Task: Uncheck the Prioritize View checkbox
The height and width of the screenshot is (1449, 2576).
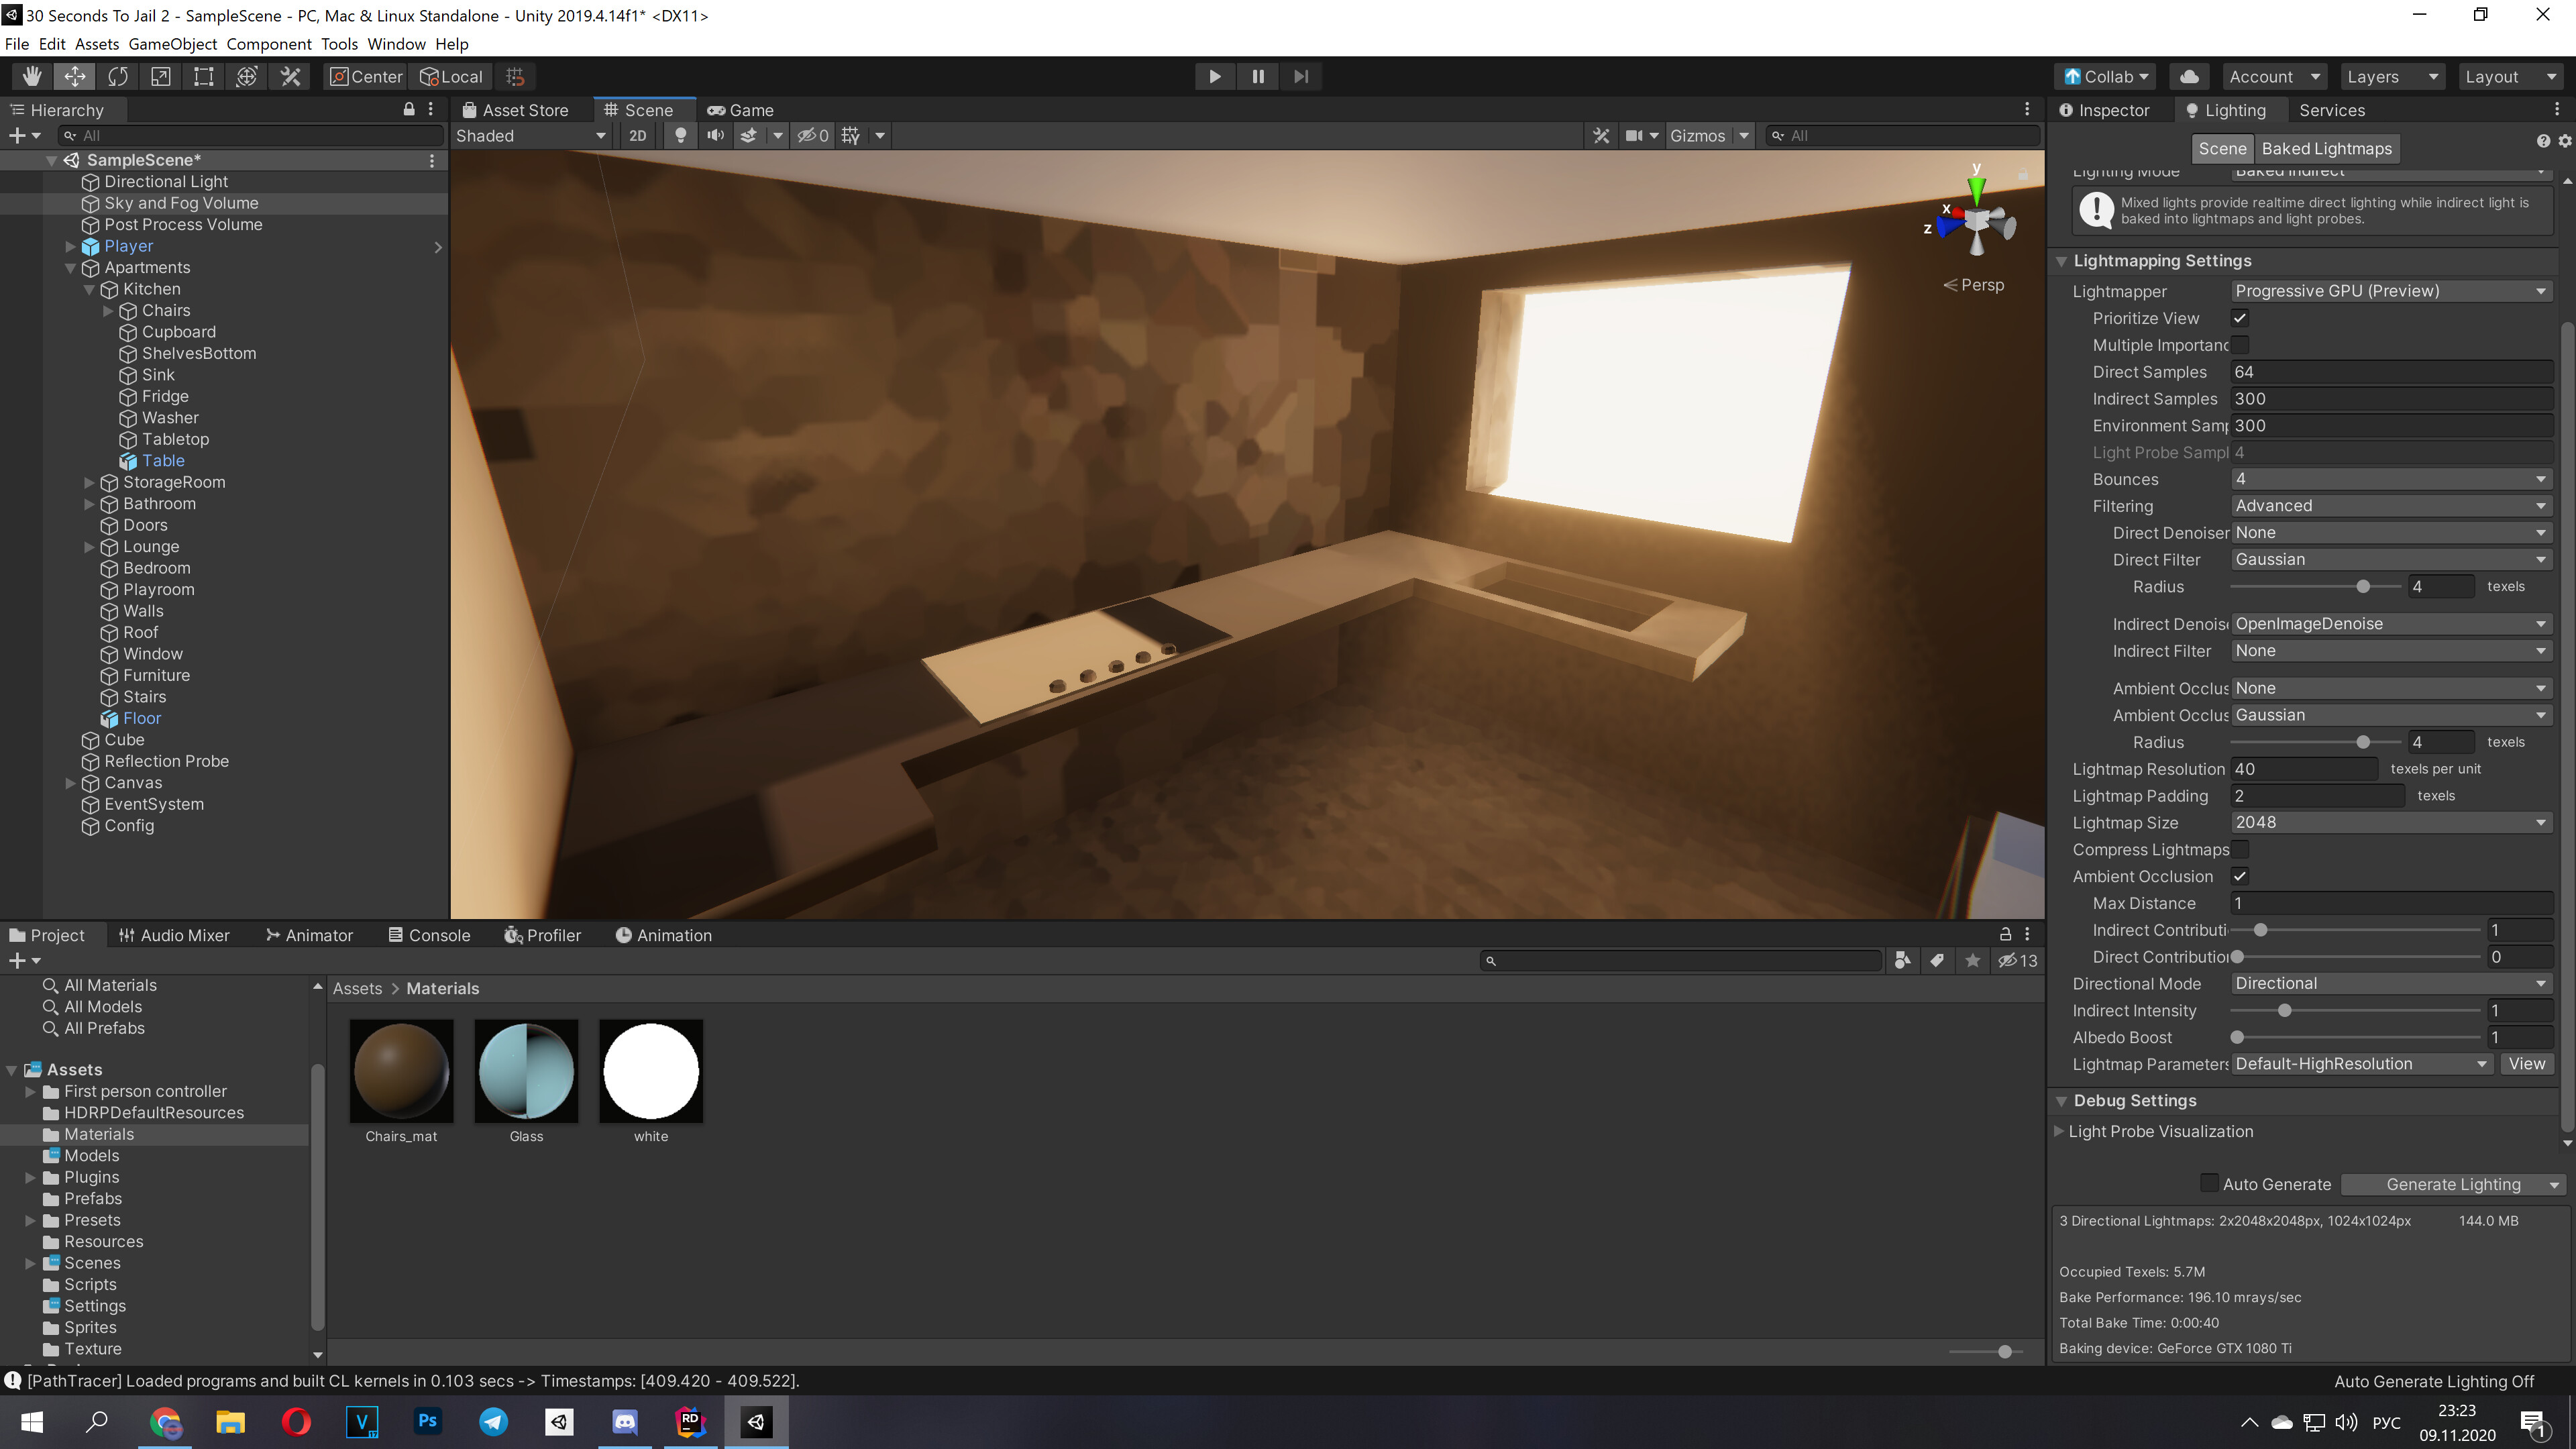Action: [x=2240, y=318]
